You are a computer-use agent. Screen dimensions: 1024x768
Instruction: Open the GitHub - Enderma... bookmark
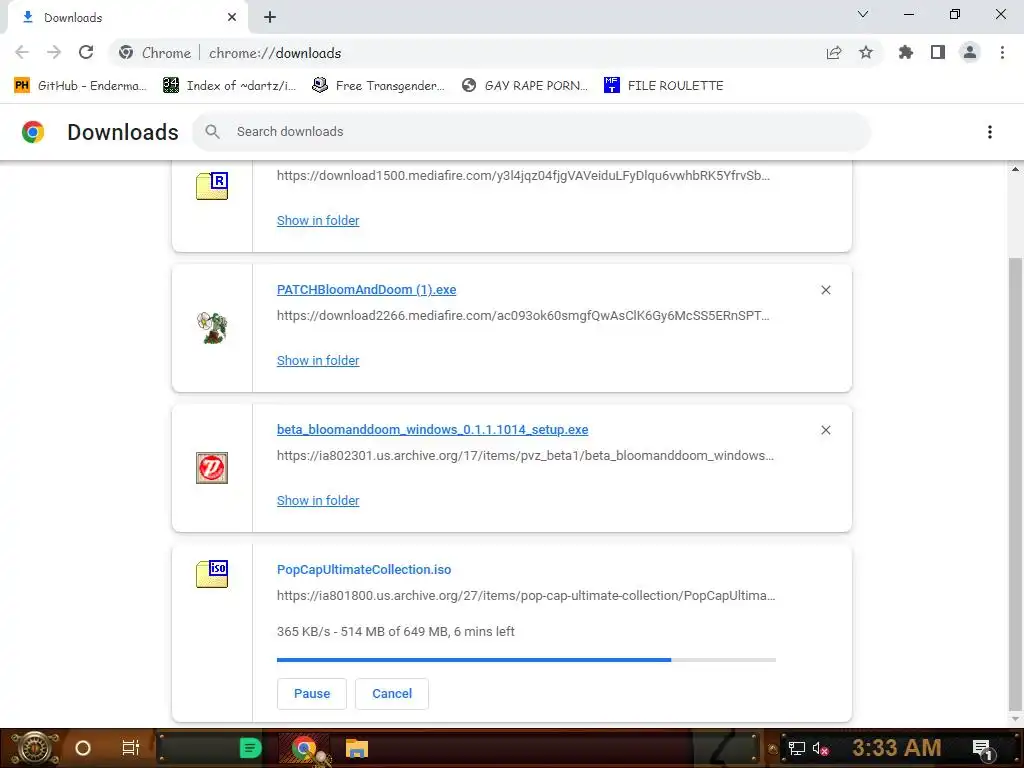click(80, 86)
